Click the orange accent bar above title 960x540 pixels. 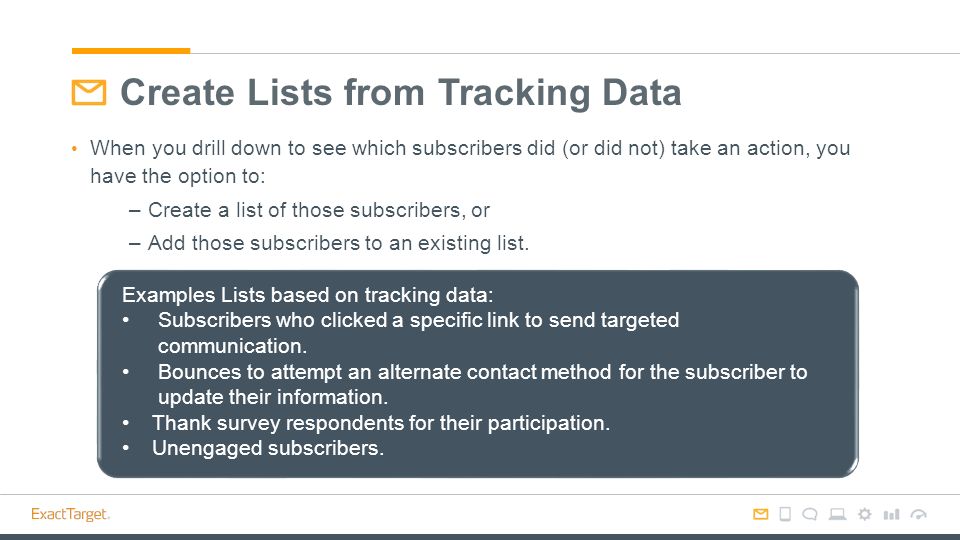[131, 51]
